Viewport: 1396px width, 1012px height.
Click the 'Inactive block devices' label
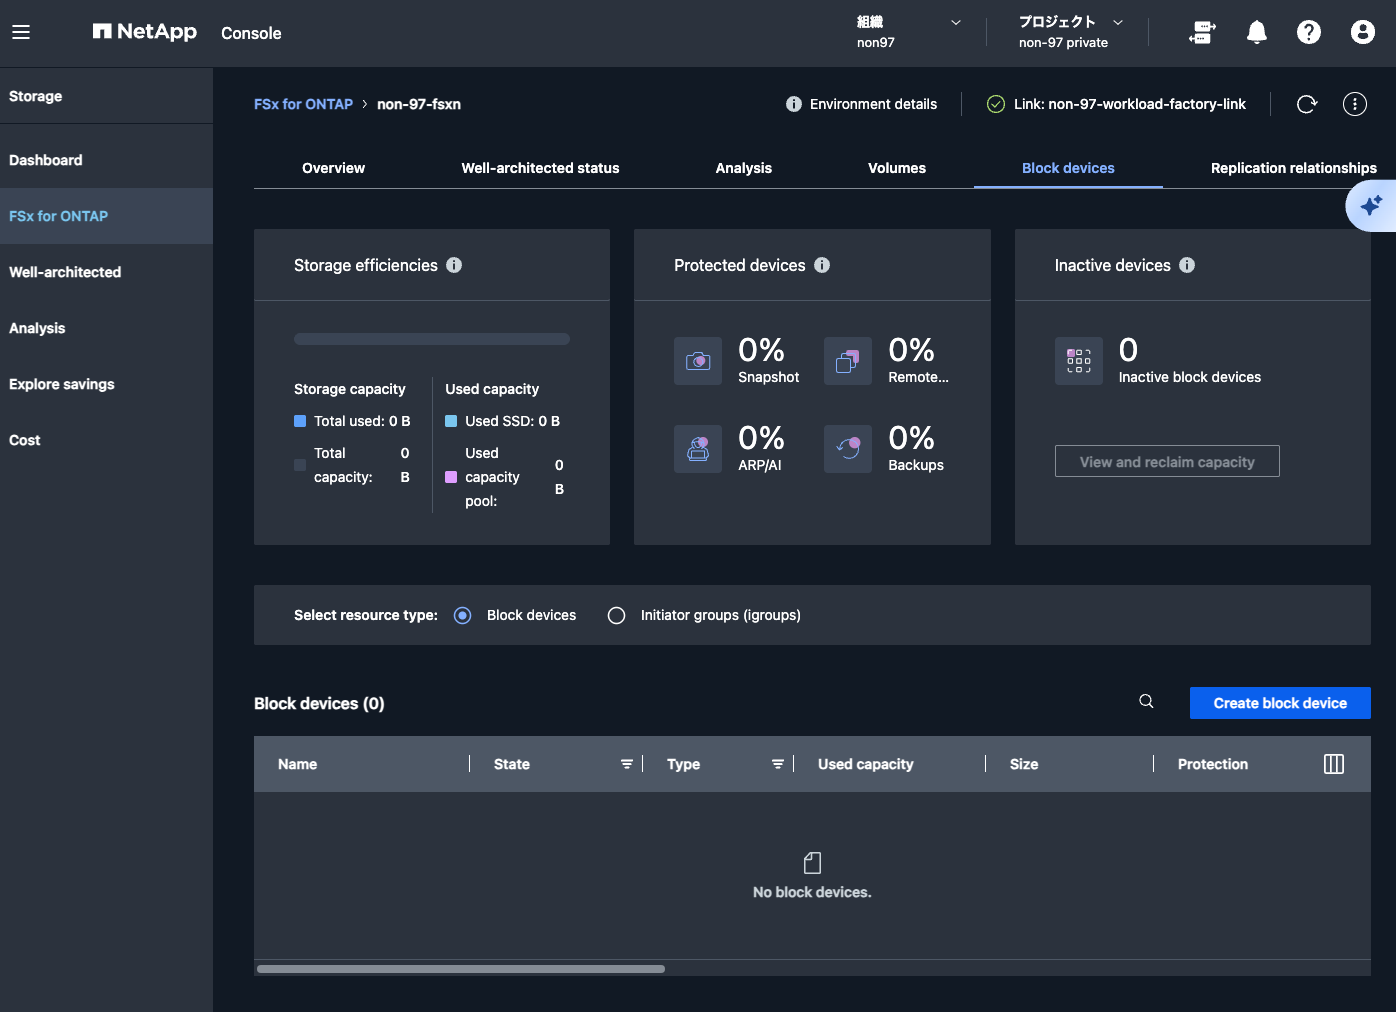tap(1190, 377)
